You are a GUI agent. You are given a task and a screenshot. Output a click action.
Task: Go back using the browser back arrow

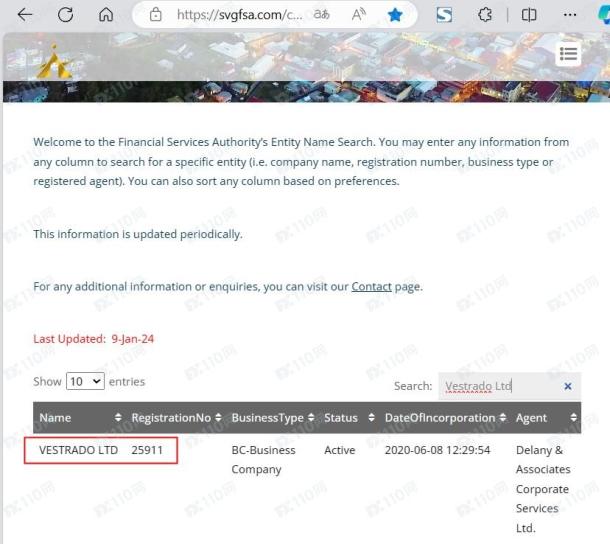pos(25,15)
